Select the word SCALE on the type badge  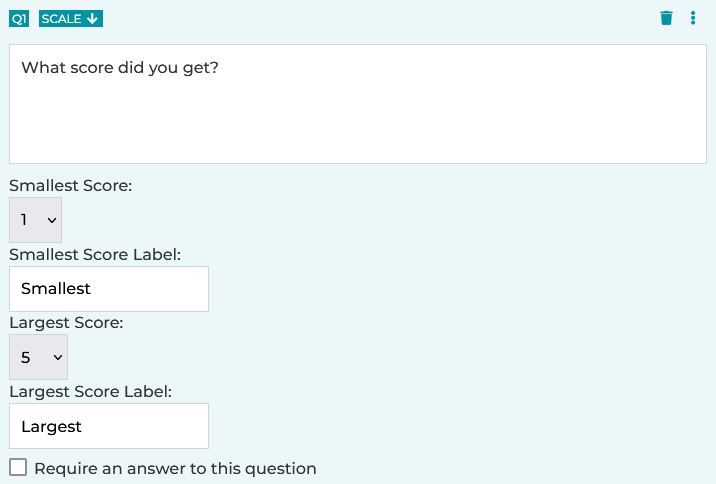point(62,19)
